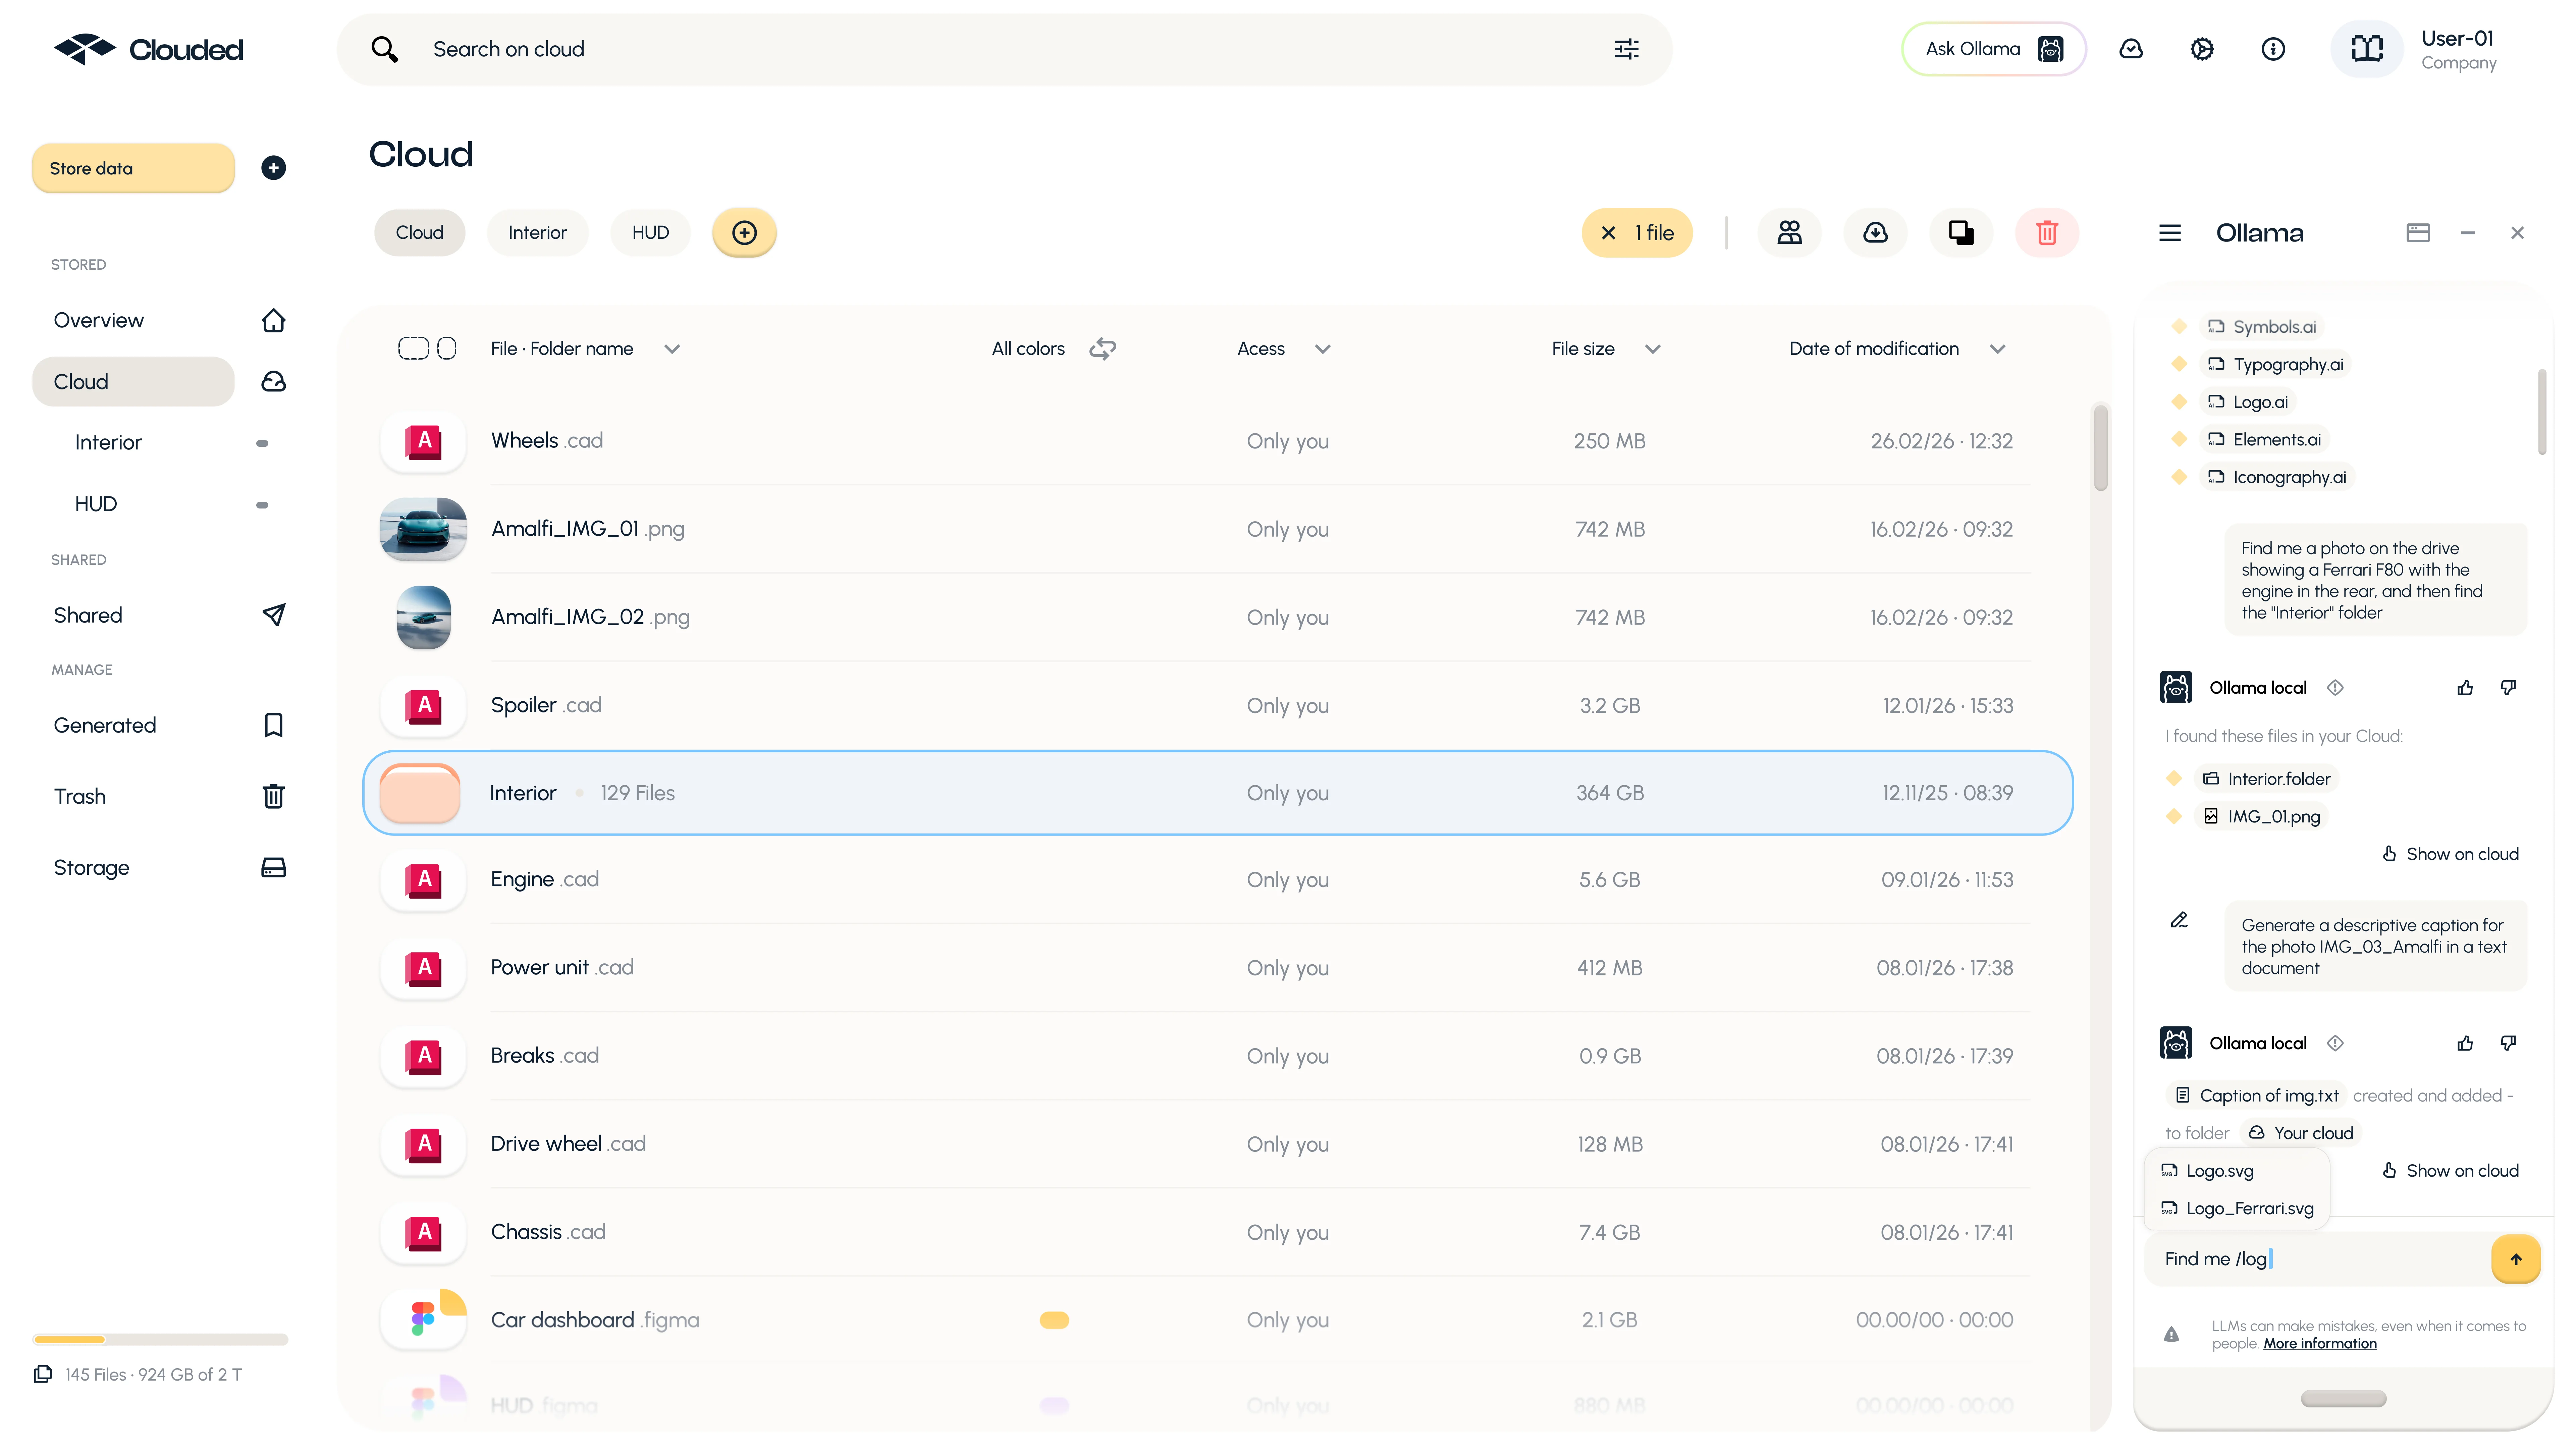The width and height of the screenshot is (2576, 1449).
Task: Copy the selected file icon
Action: pyautogui.click(x=1961, y=233)
